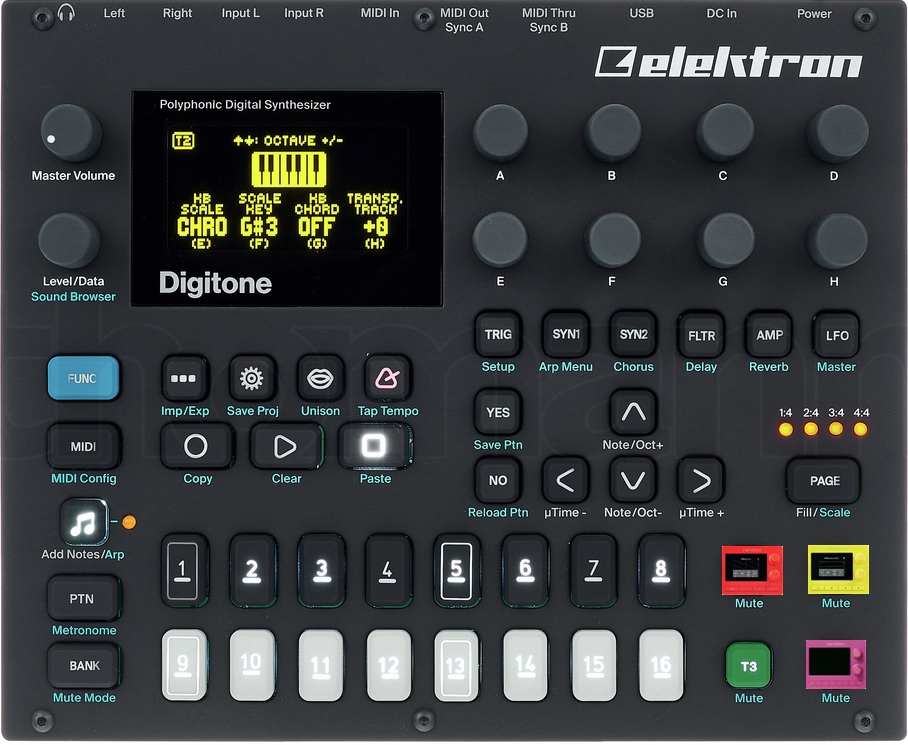The image size is (908, 745).
Task: Open the LFO Master page
Action: pyautogui.click(x=837, y=335)
